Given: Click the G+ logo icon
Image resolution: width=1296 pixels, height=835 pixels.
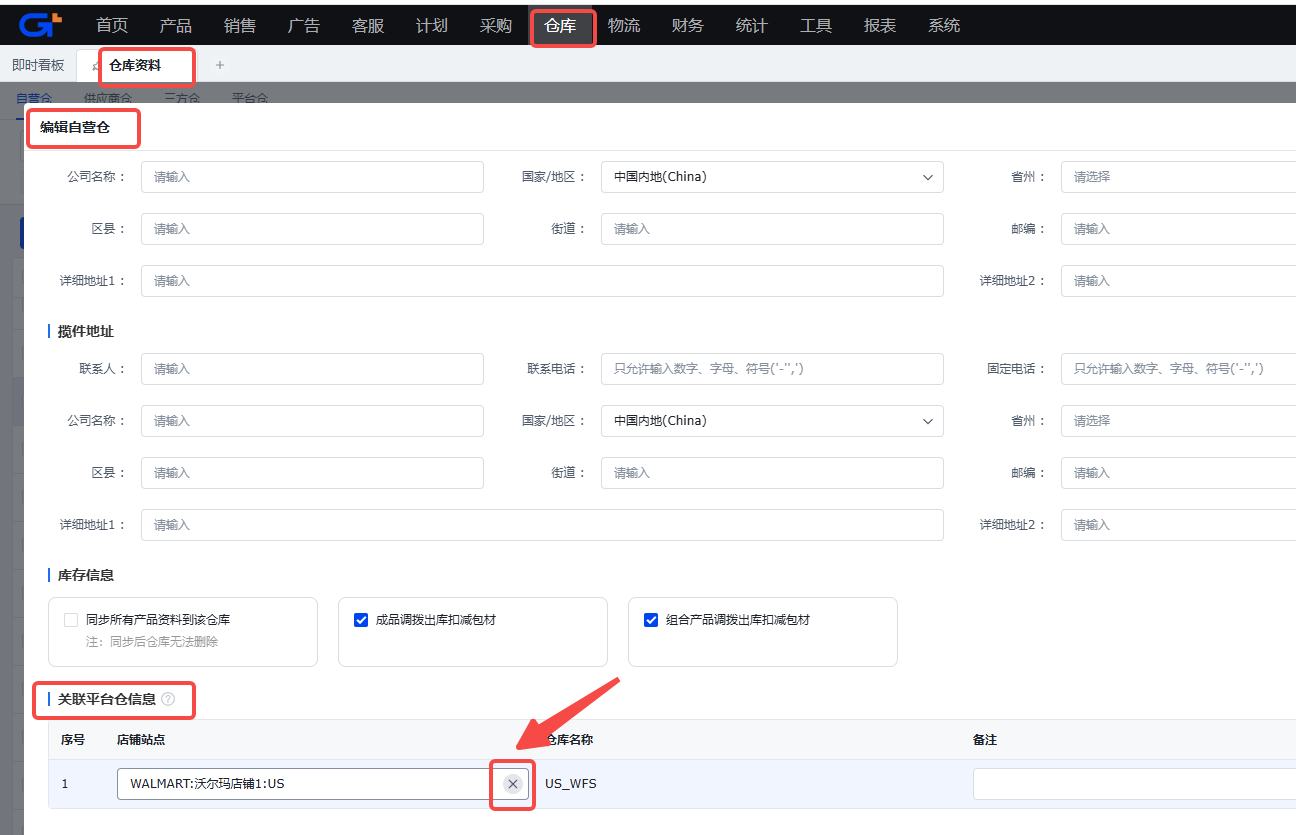Looking at the screenshot, I should (x=40, y=24).
